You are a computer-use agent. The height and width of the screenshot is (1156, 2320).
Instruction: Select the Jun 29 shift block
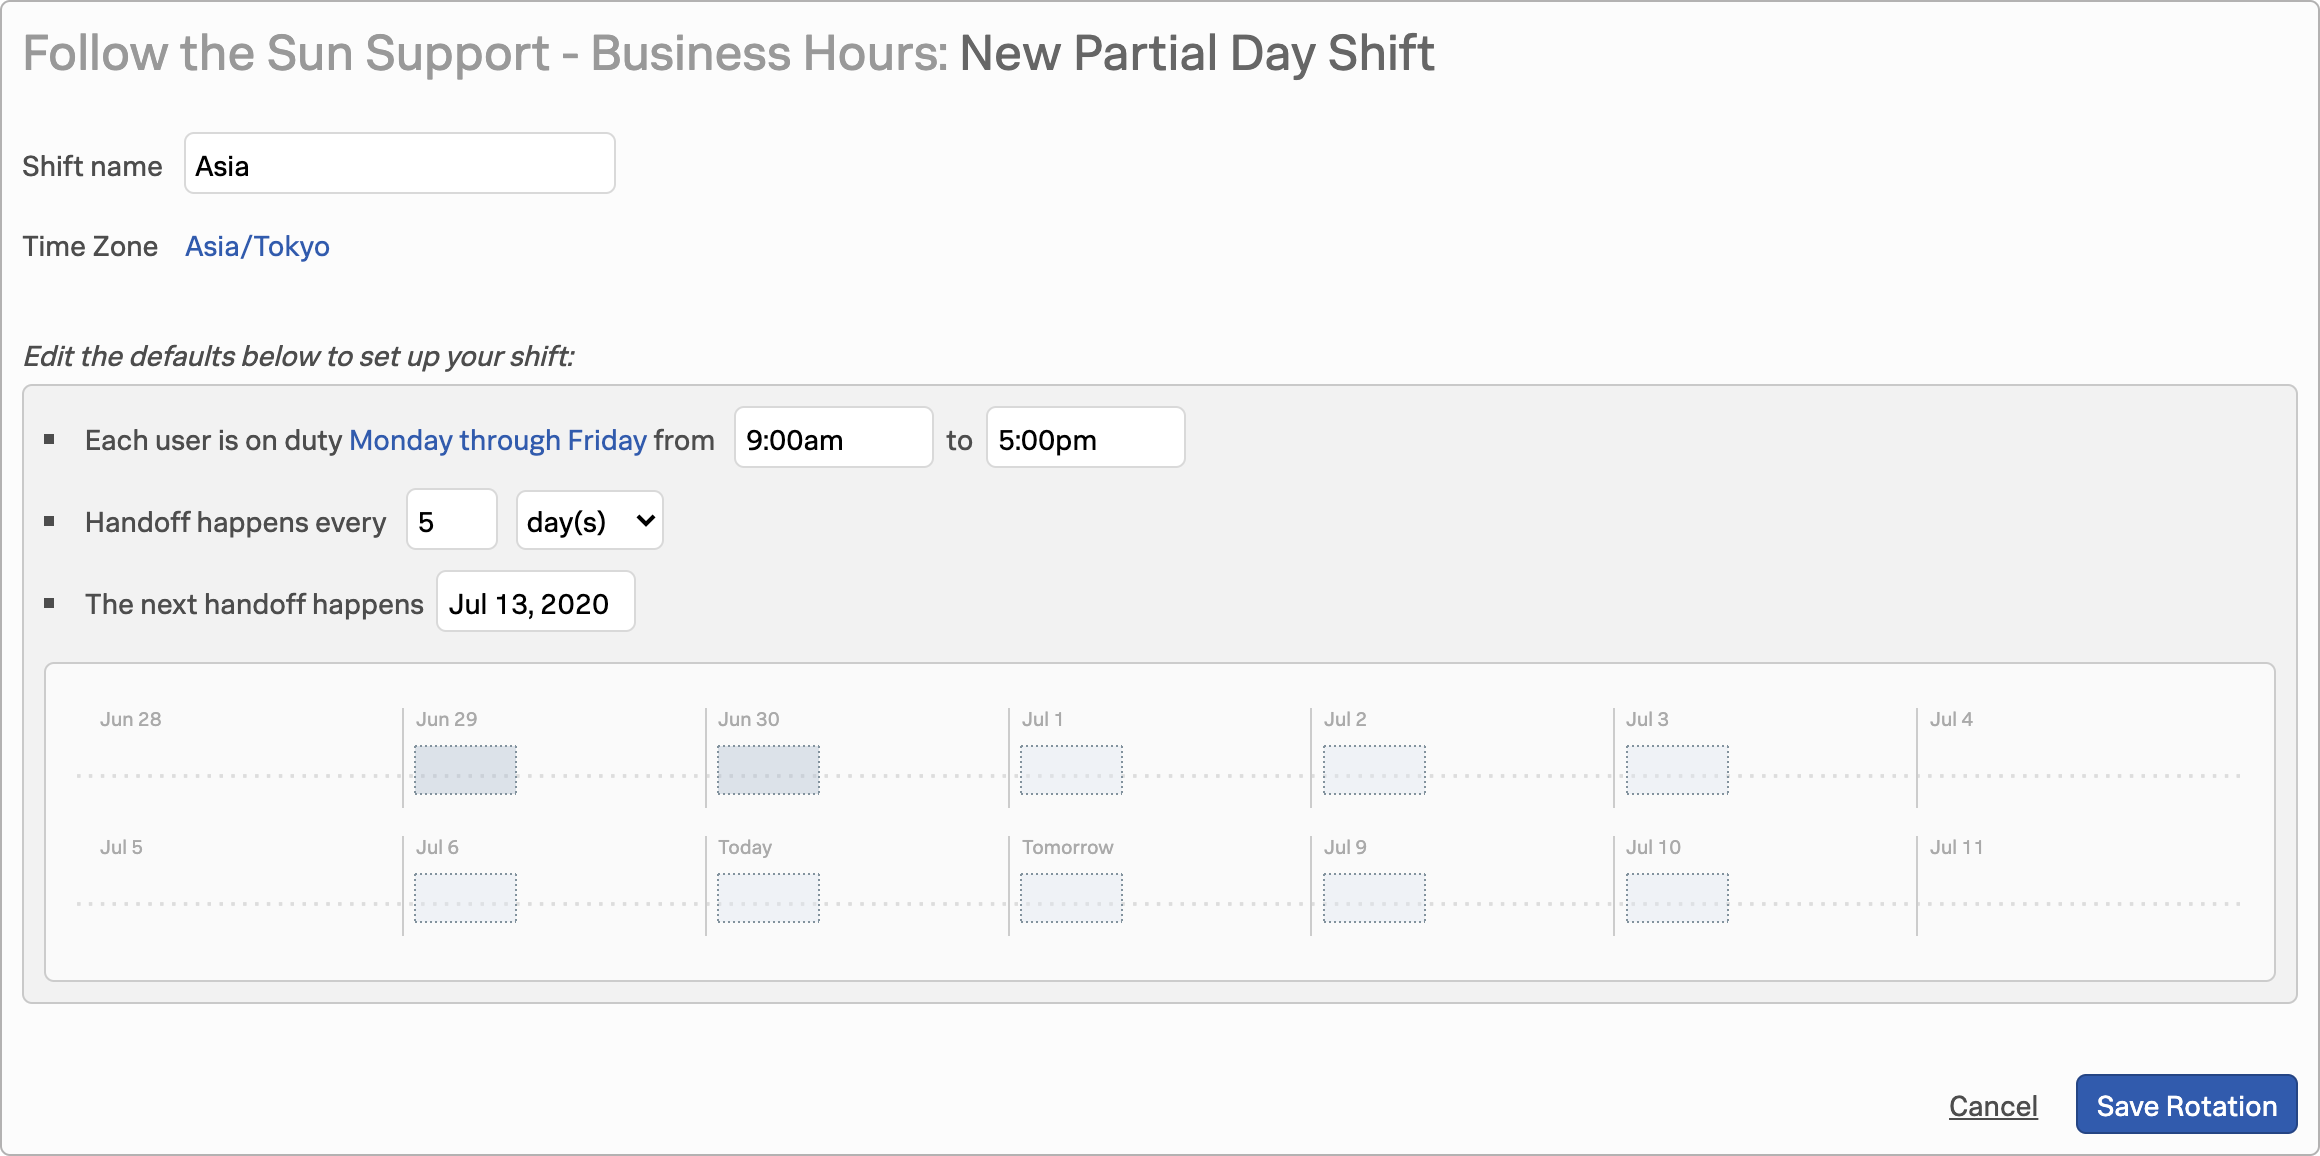coord(465,770)
